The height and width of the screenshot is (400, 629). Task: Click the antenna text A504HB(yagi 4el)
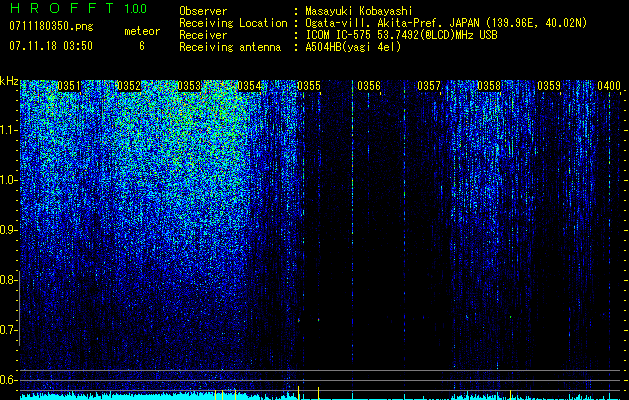pyautogui.click(x=353, y=47)
